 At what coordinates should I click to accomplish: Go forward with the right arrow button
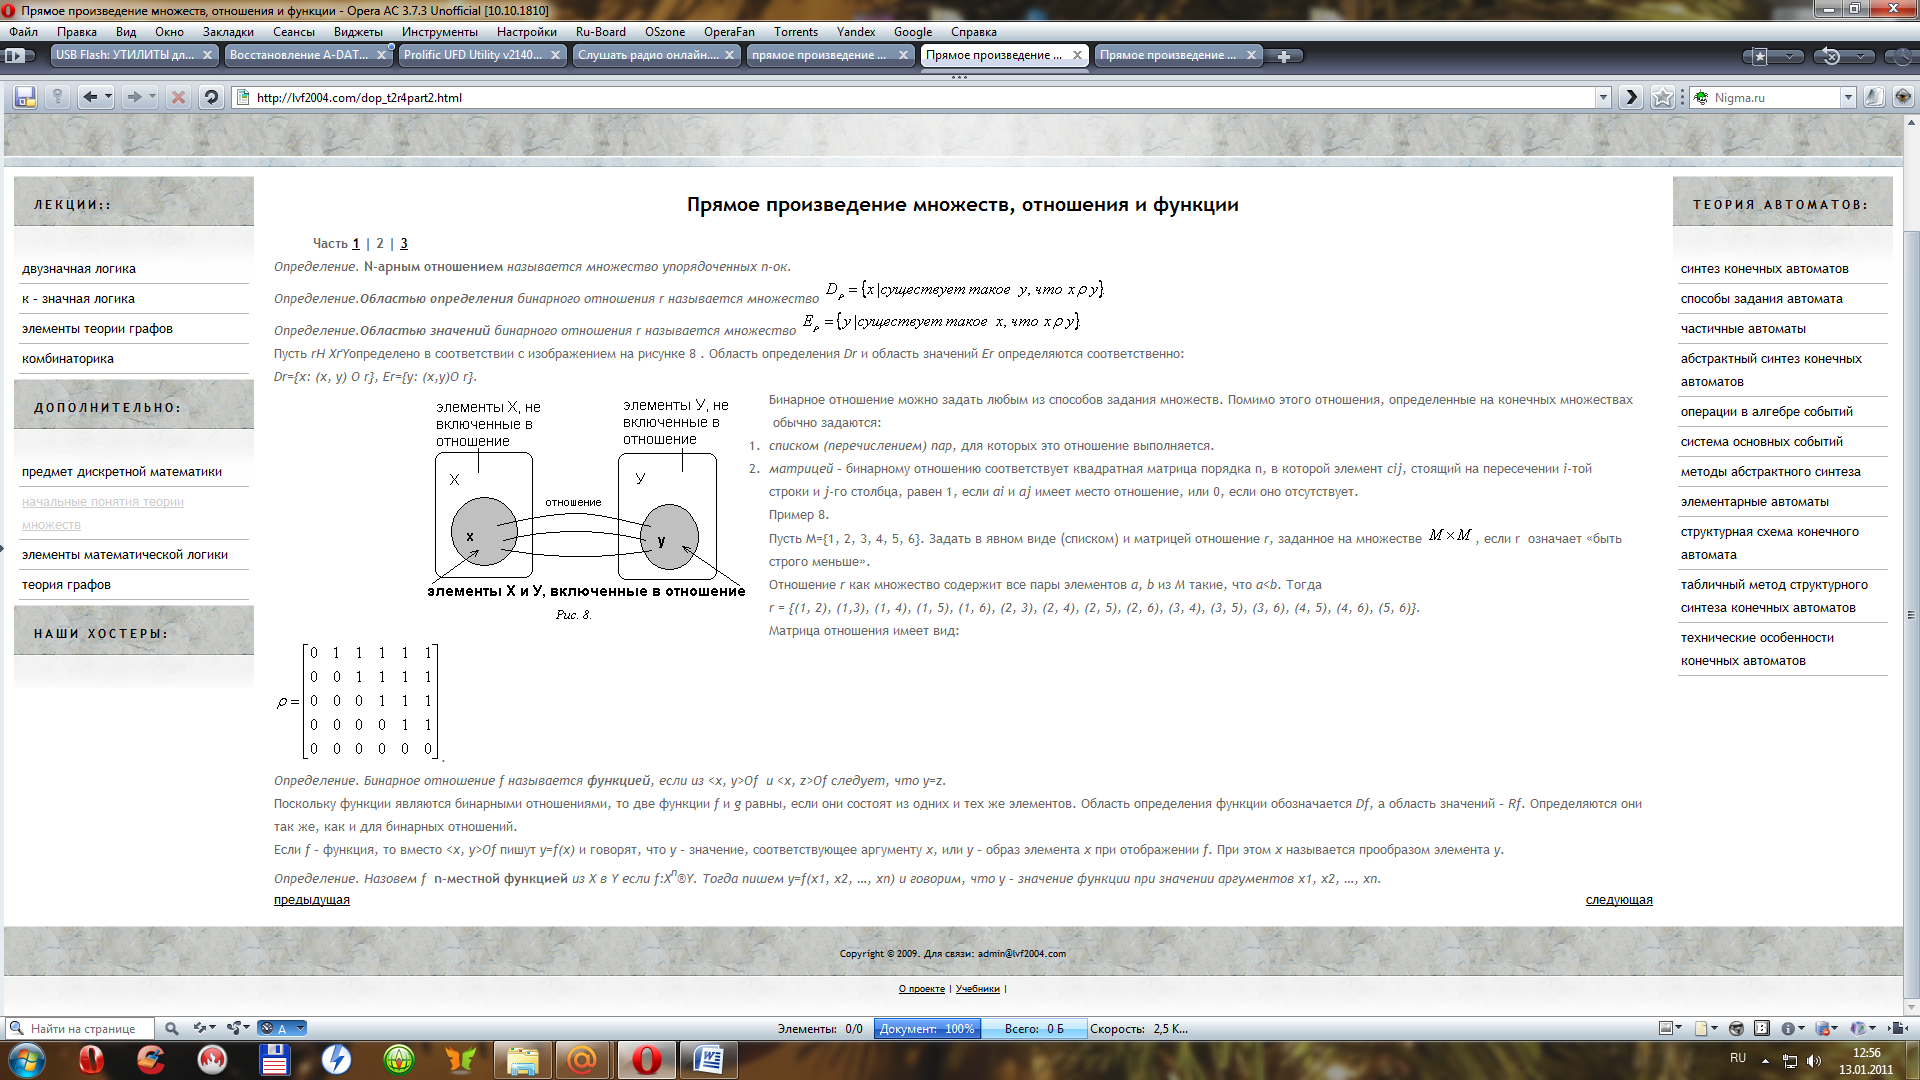[133, 97]
